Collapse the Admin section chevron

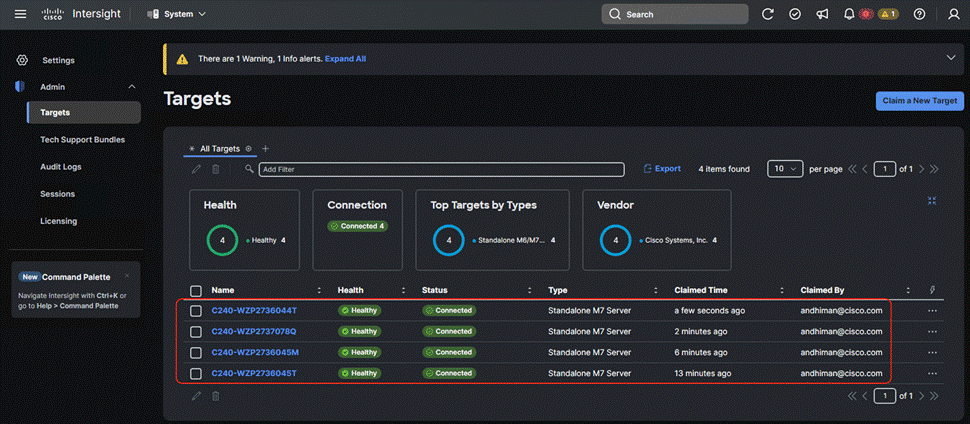point(131,87)
